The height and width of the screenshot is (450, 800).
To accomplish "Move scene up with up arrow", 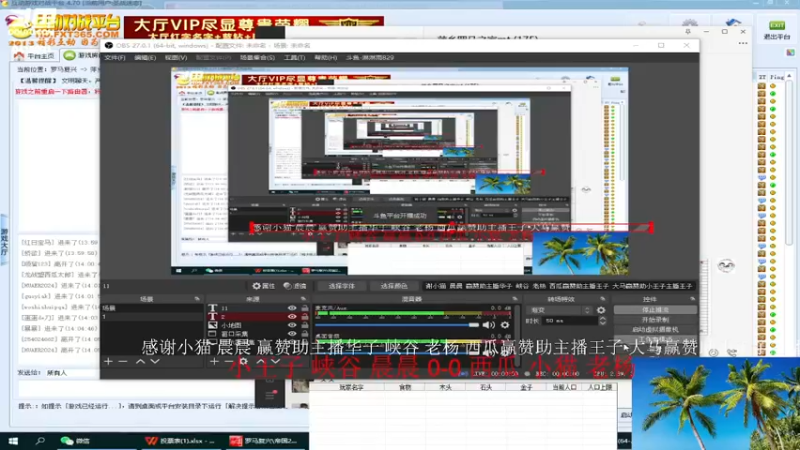I will coord(140,361).
